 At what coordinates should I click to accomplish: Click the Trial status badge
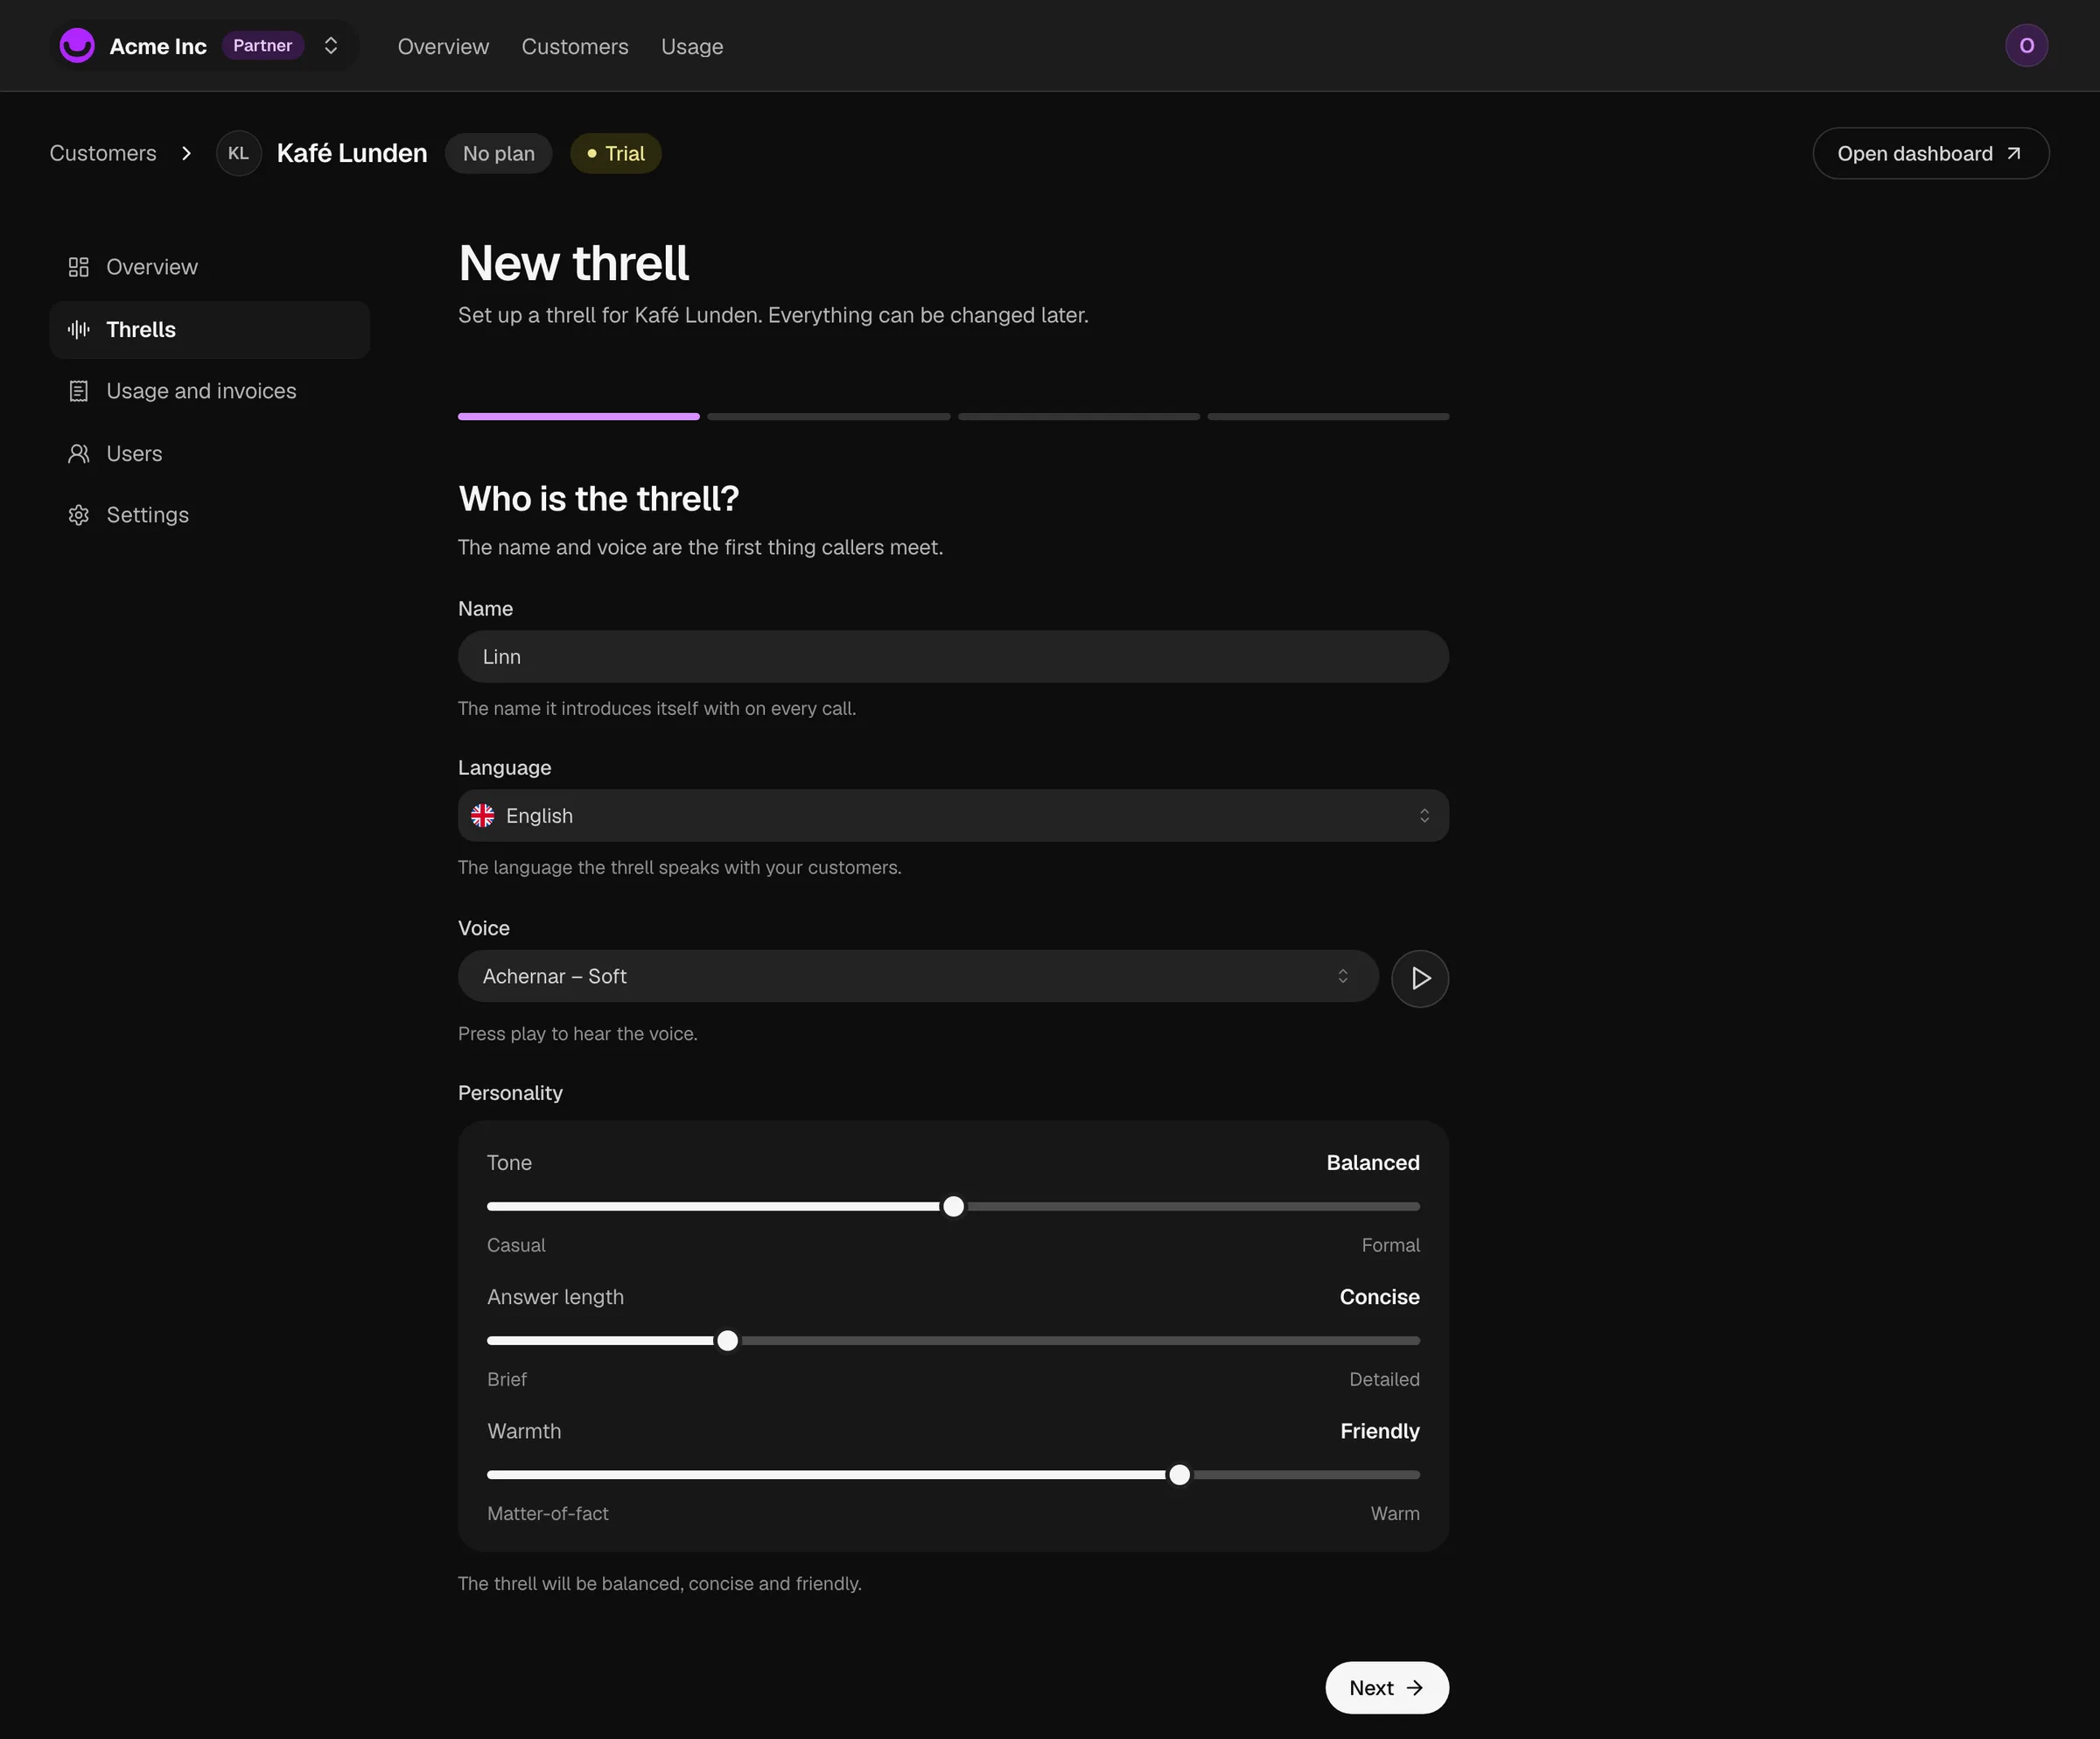615,153
